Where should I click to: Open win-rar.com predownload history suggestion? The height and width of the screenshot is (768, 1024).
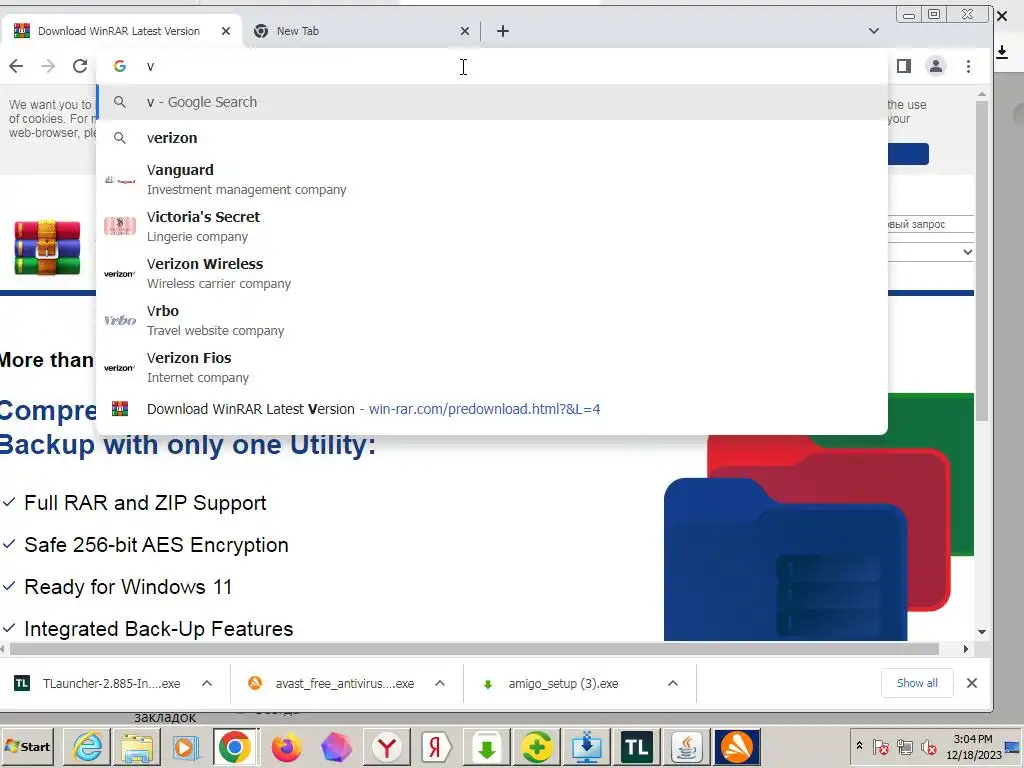pyautogui.click(x=492, y=409)
